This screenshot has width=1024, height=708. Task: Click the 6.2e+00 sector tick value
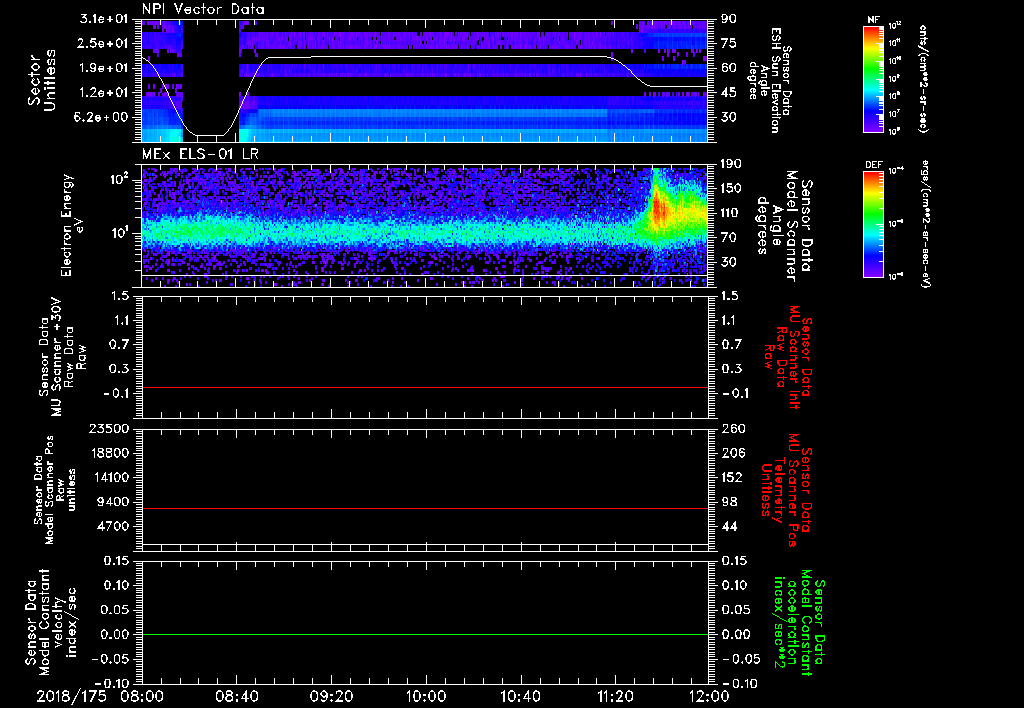point(103,117)
